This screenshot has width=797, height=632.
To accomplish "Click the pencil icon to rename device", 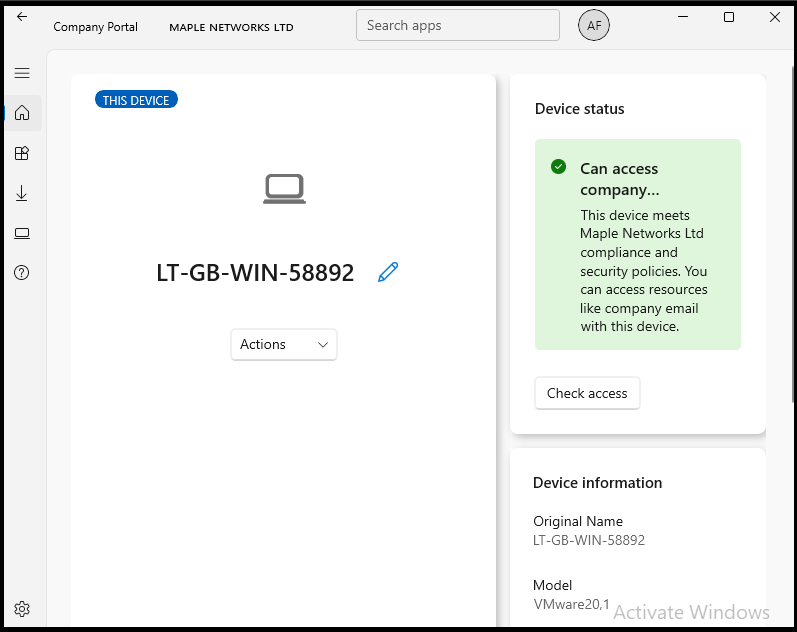I will [388, 272].
